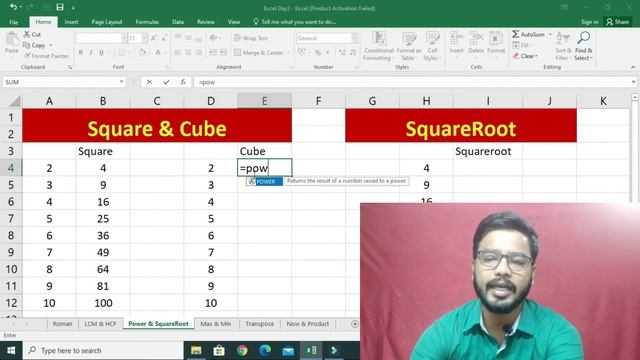Open AutoSum dropdown arrow
Image resolution: width=640 pixels, height=360 pixels.
550,35
